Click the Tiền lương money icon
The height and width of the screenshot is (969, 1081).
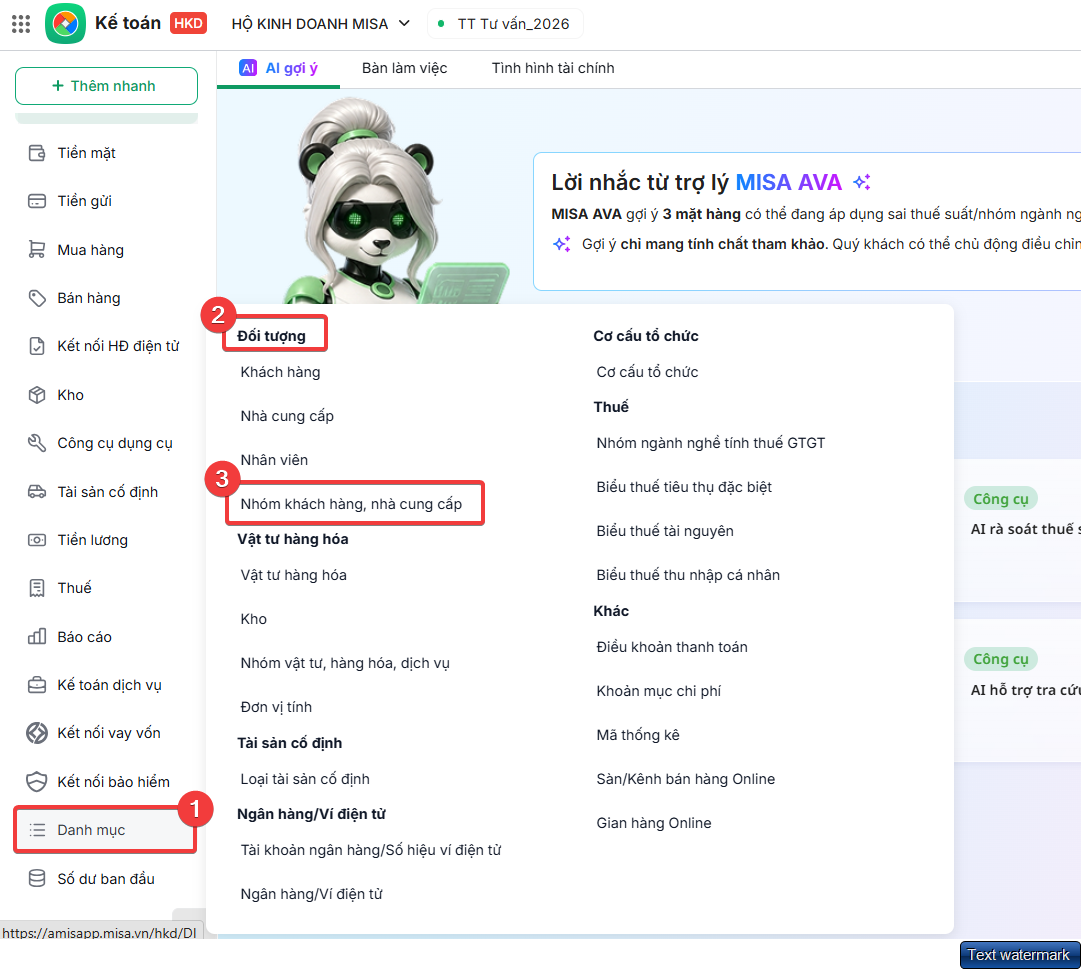click(x=37, y=540)
